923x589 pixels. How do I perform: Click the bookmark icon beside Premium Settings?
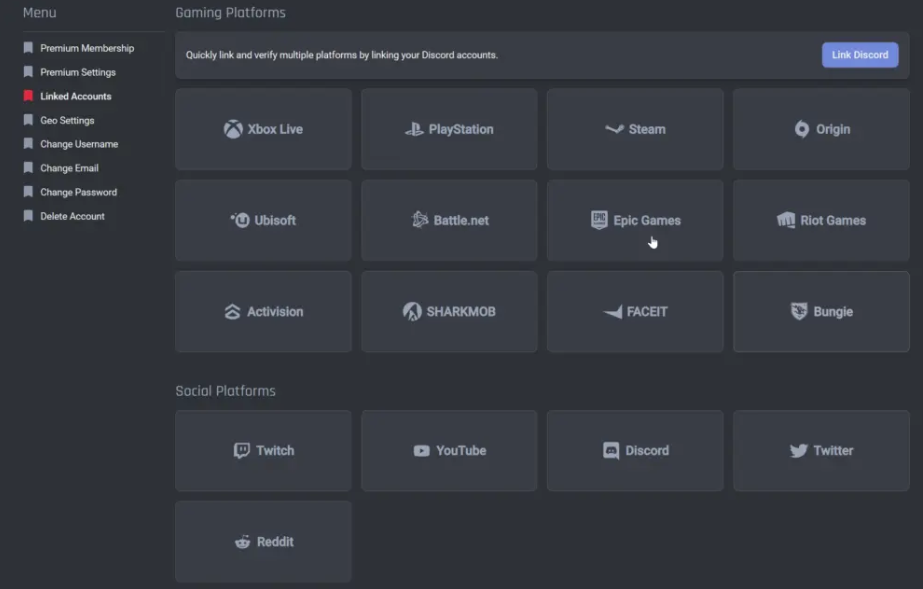(28, 71)
